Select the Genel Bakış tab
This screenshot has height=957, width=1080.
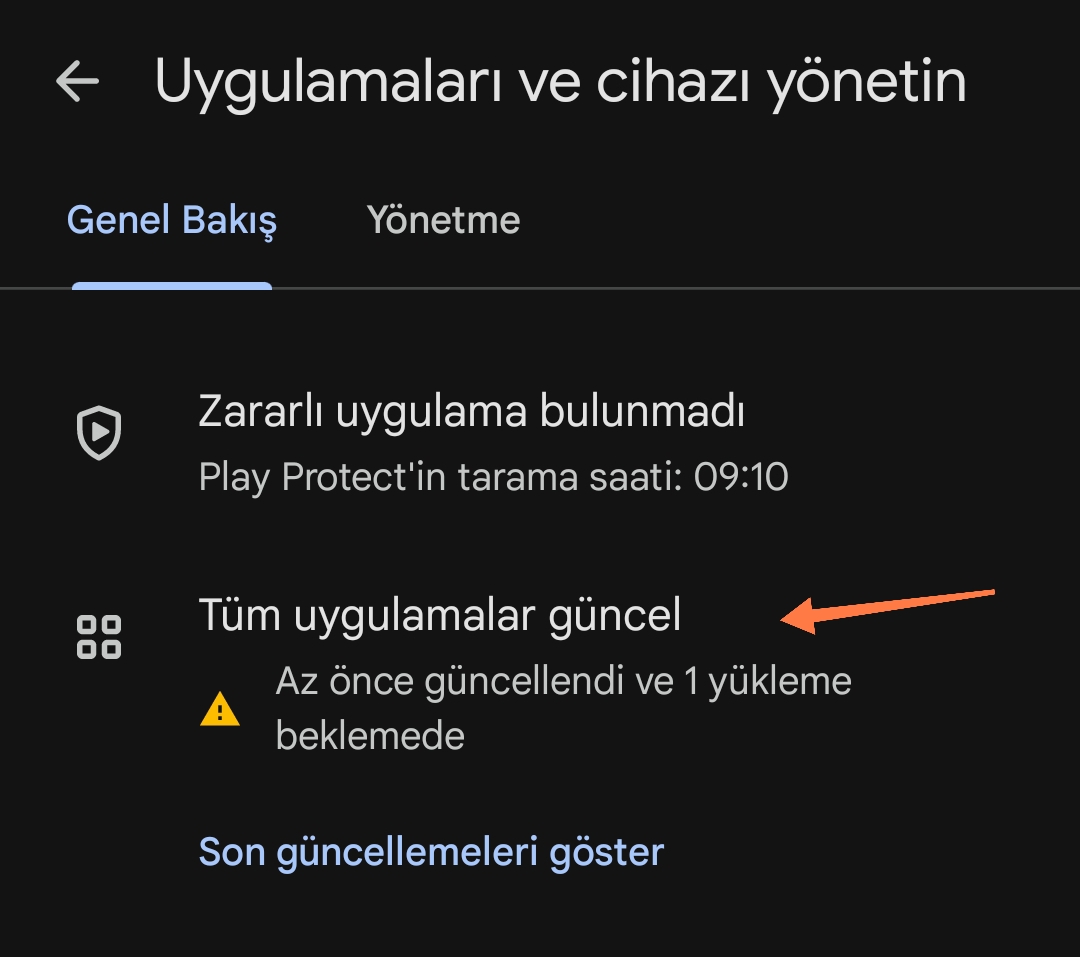[170, 220]
